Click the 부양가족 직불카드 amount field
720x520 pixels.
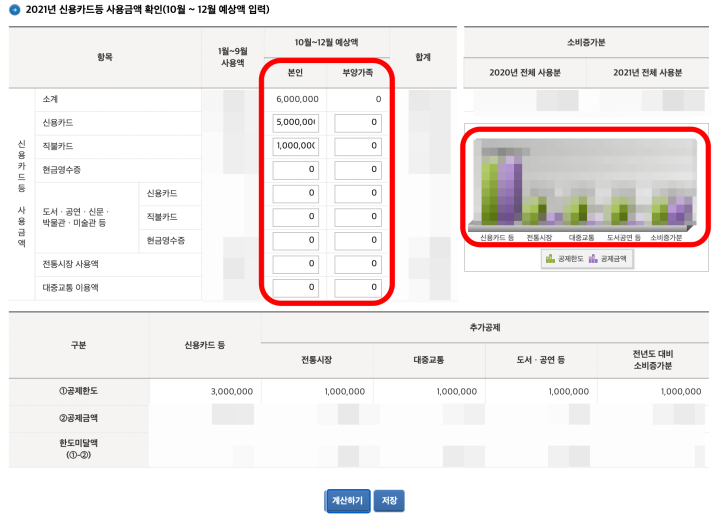coord(359,146)
